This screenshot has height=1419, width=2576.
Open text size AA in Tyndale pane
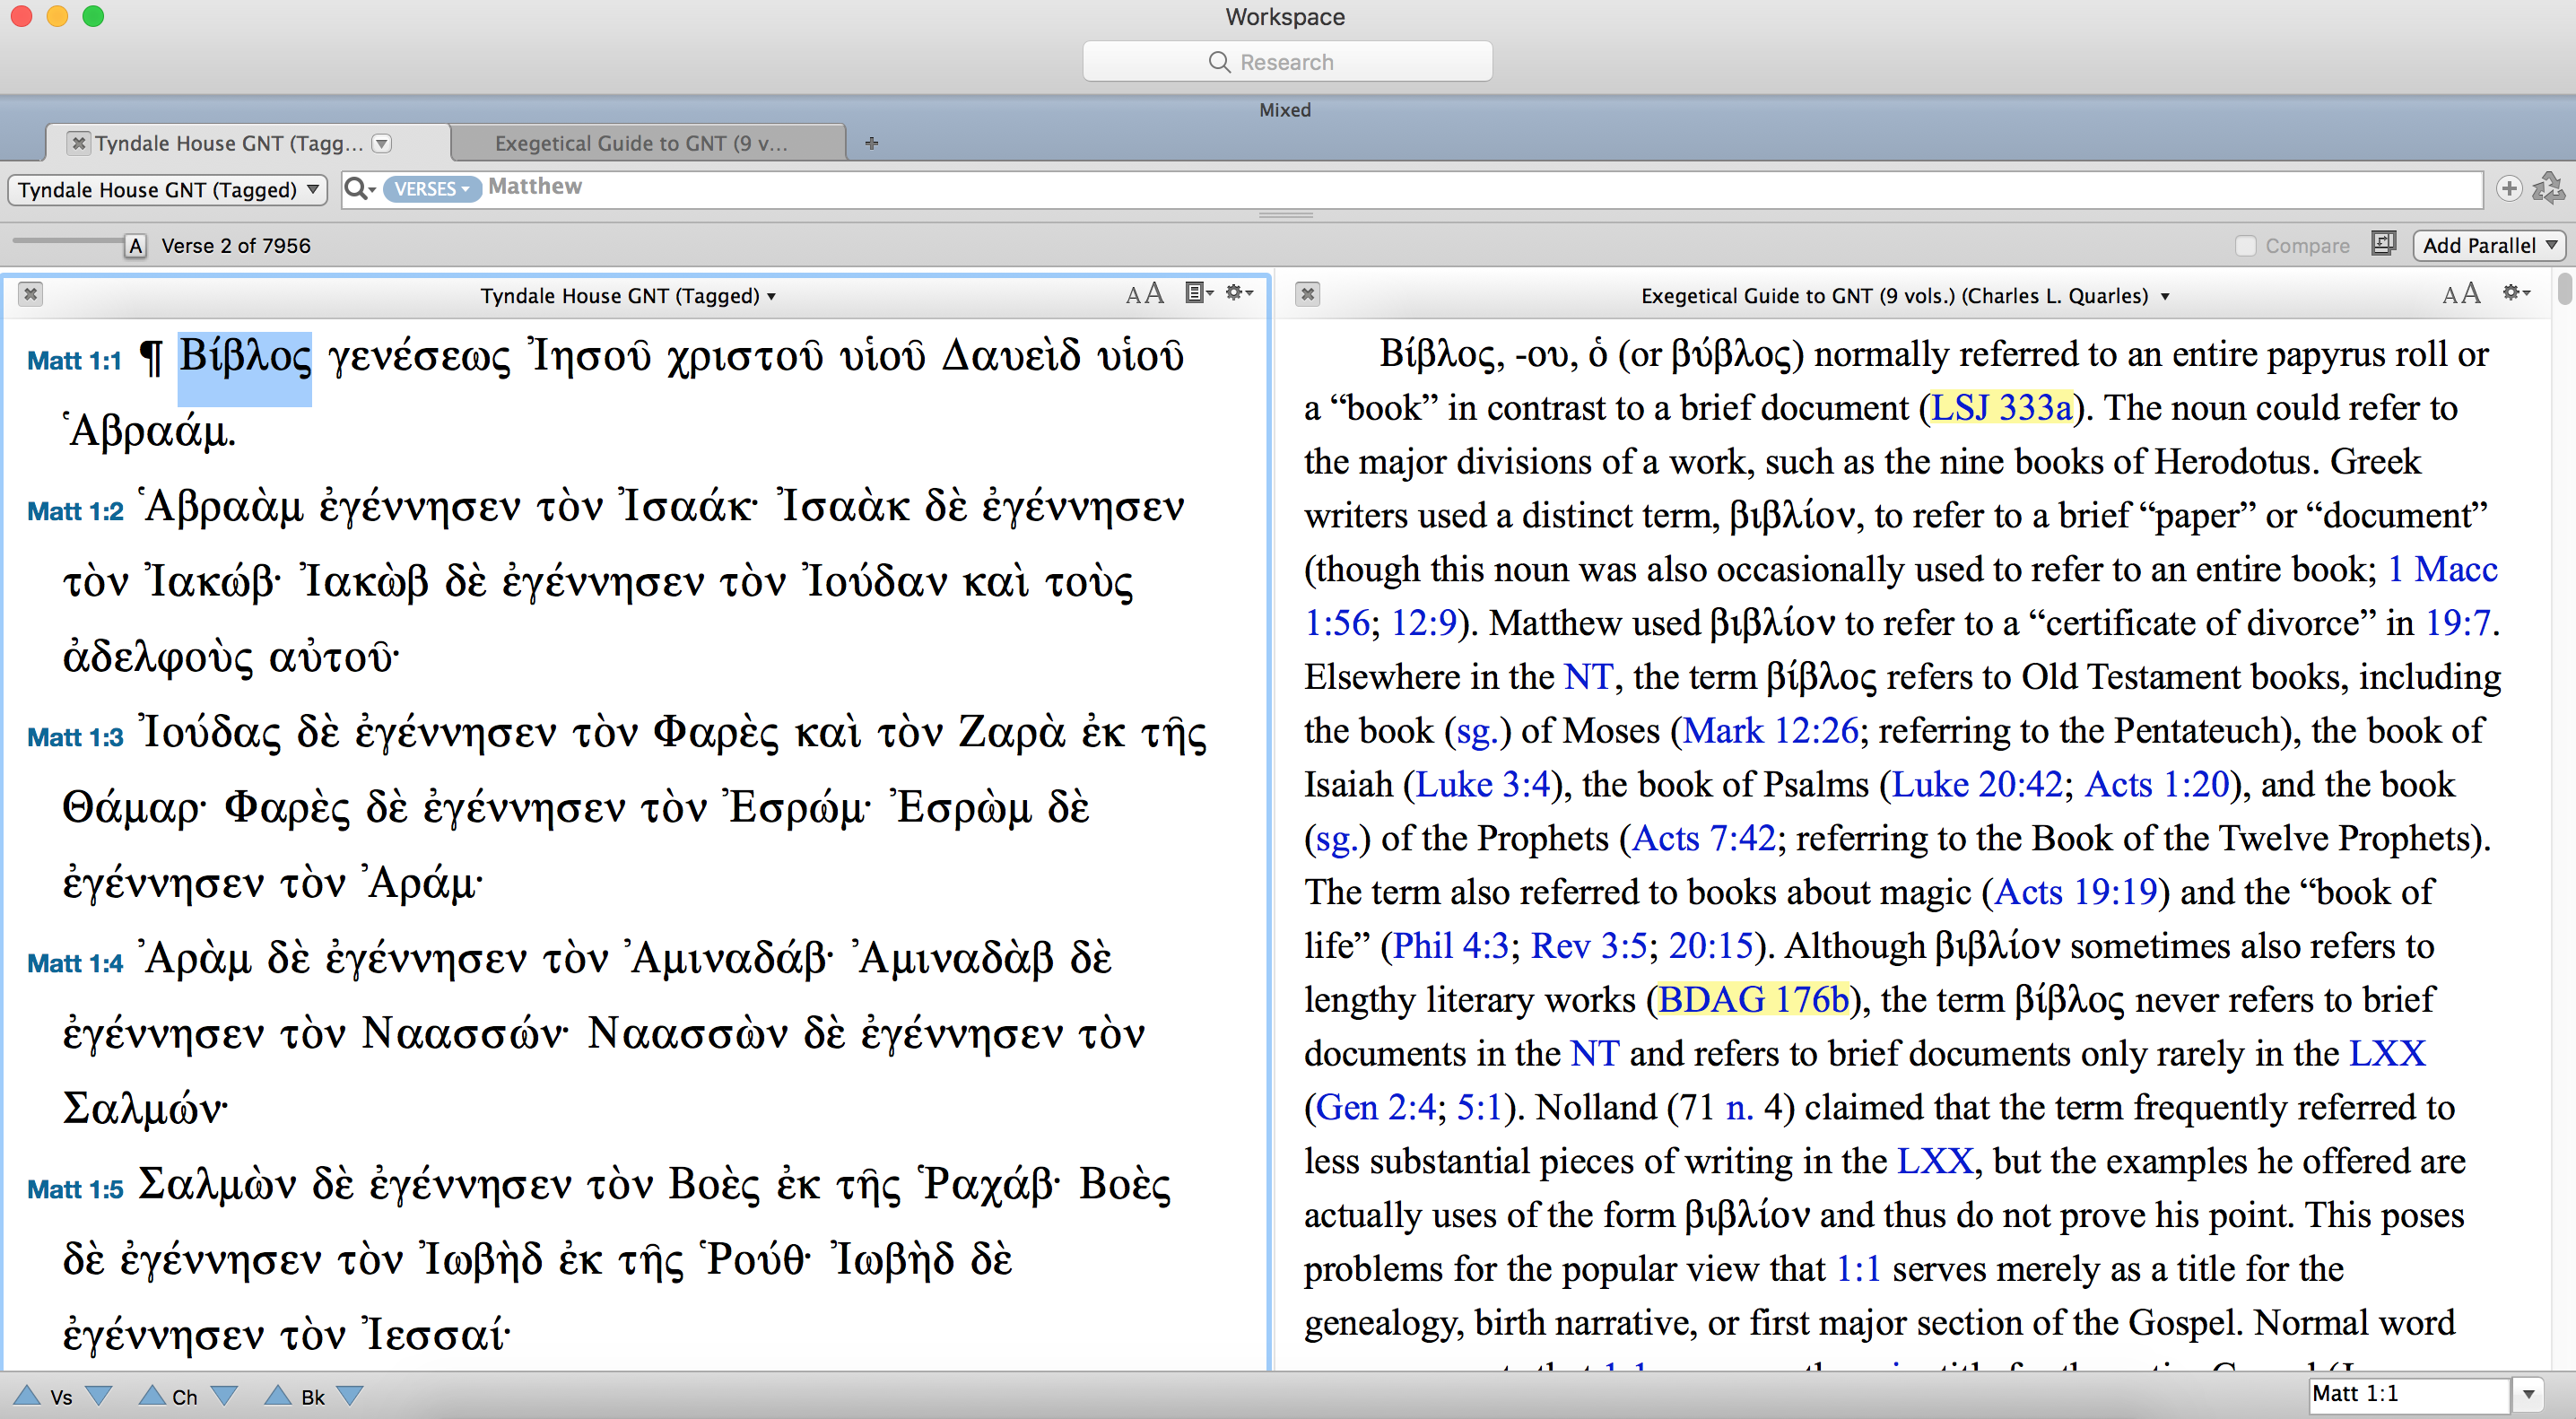coord(1144,294)
